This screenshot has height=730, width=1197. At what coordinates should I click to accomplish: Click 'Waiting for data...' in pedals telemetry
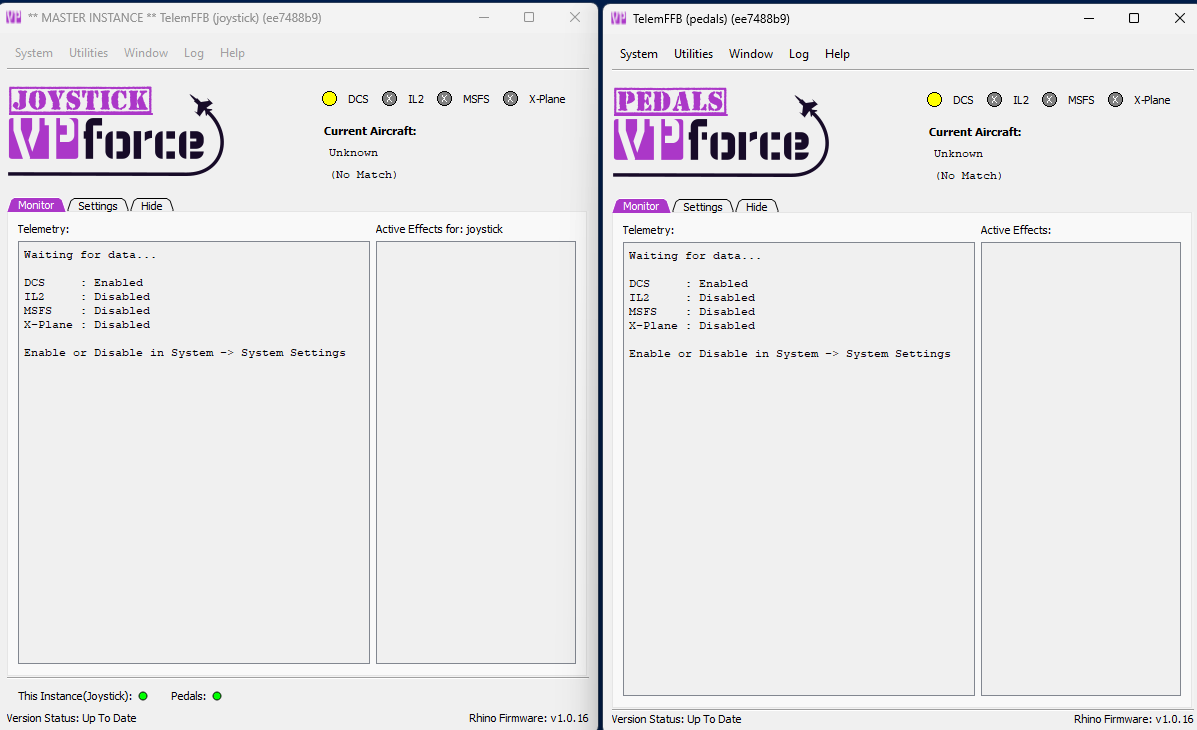pyautogui.click(x=695, y=256)
